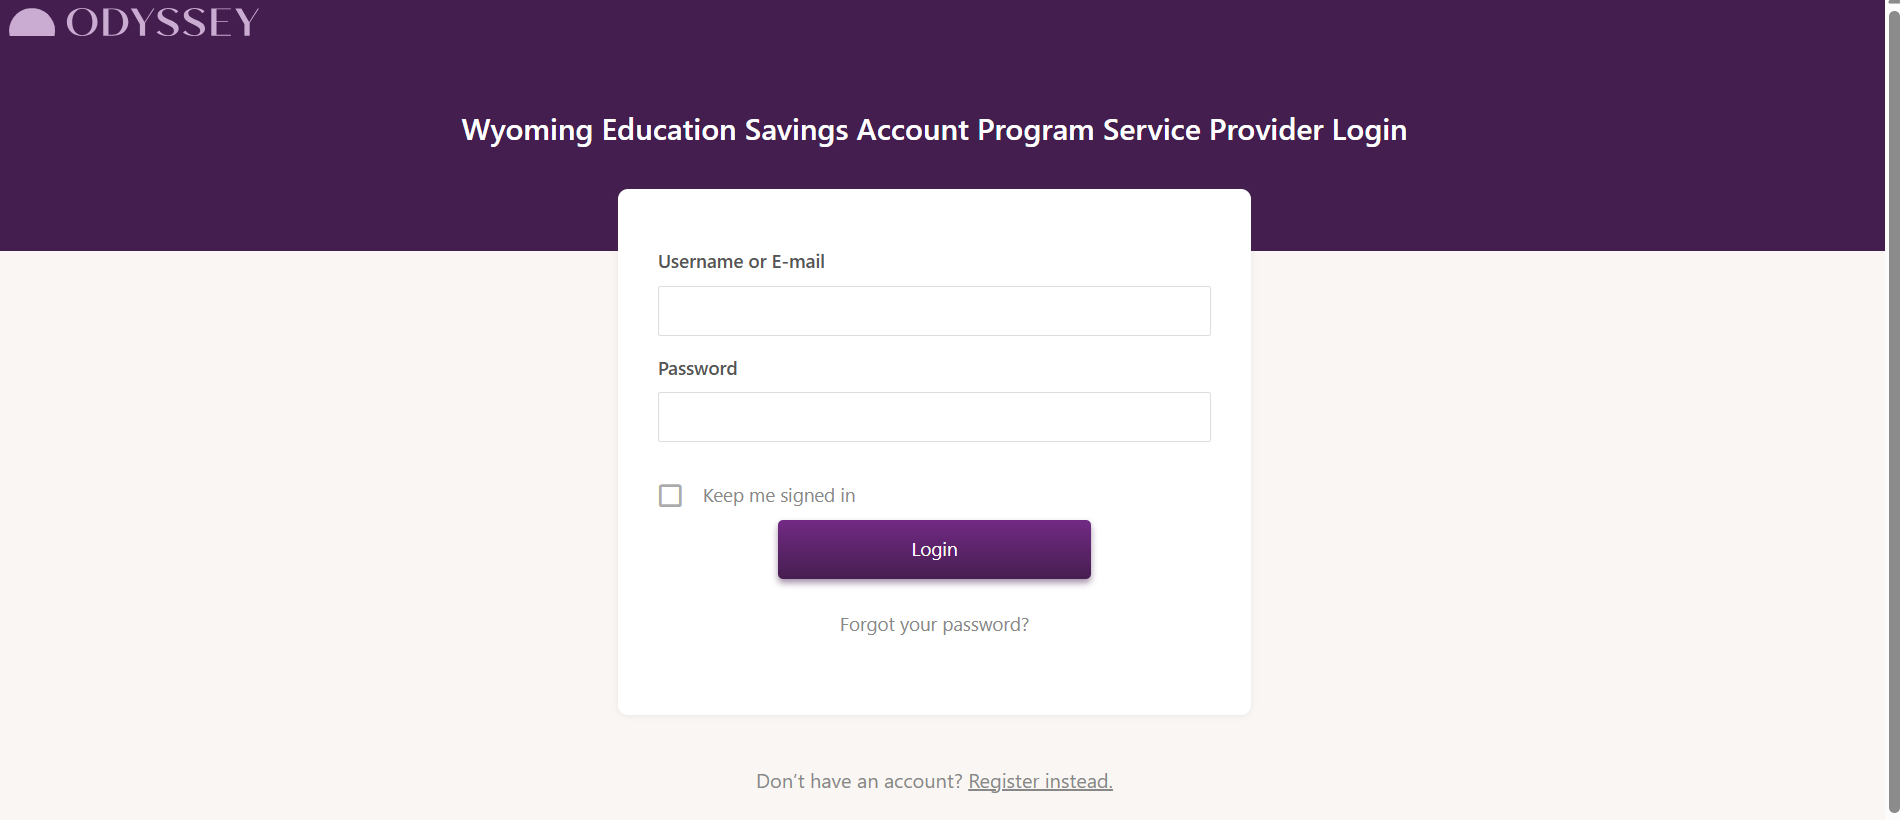Click the 'Don't have an account?' text

click(x=859, y=781)
